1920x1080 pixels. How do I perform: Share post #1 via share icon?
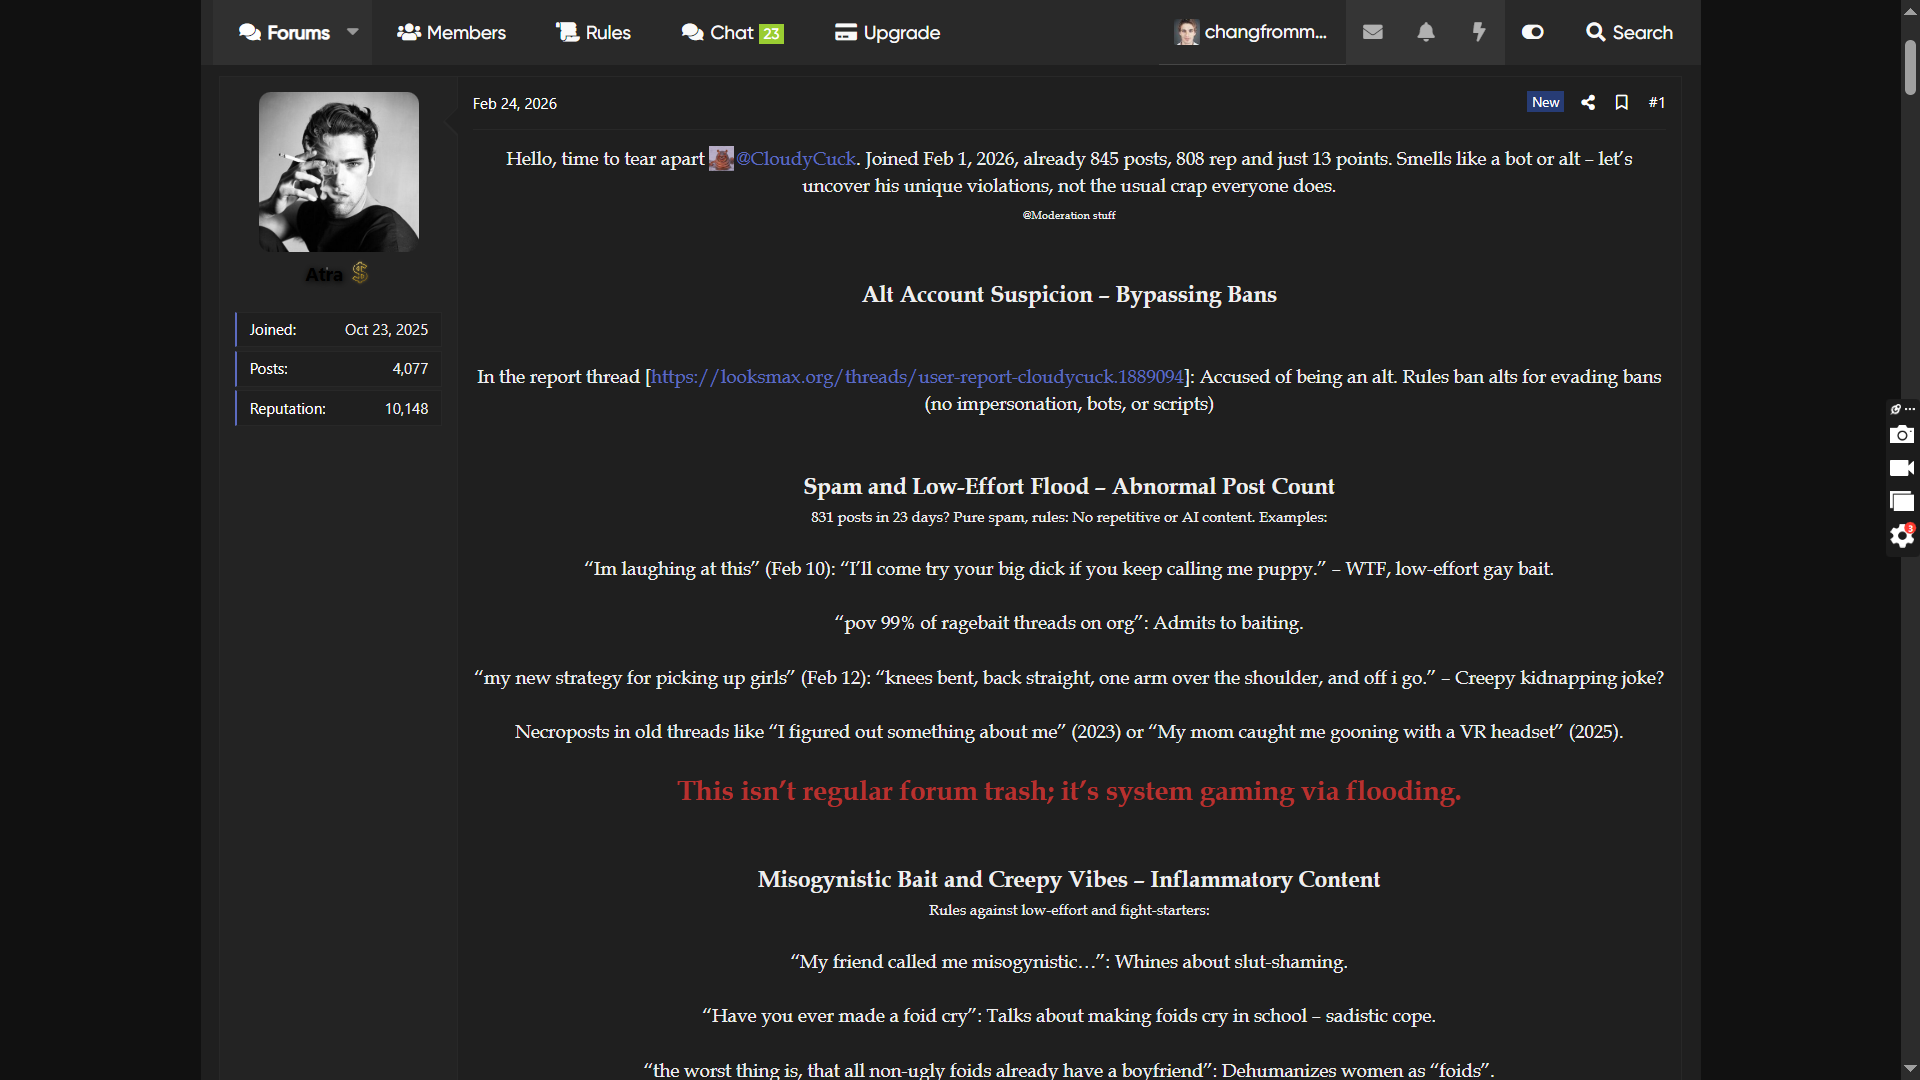(x=1588, y=102)
